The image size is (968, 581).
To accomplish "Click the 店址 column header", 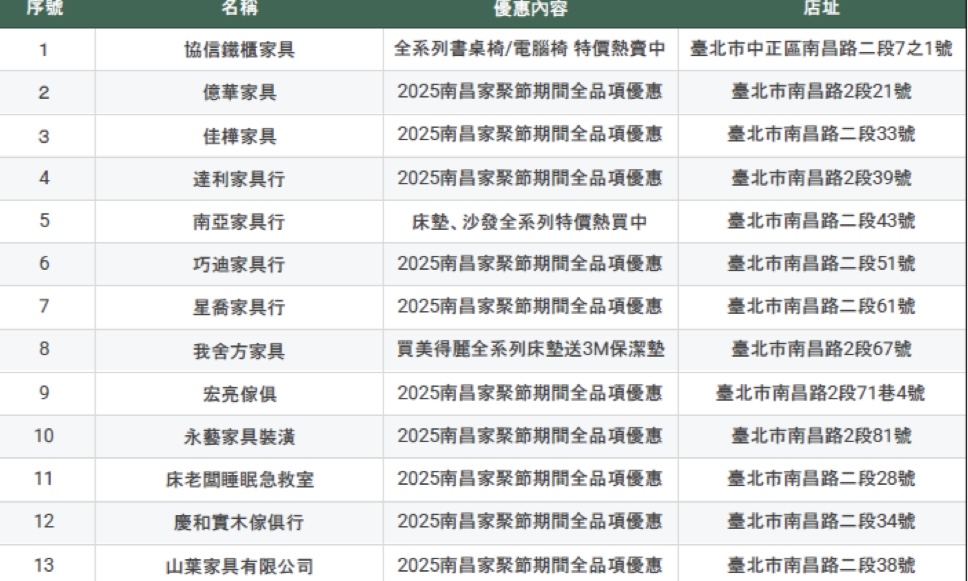I will 821,9.
